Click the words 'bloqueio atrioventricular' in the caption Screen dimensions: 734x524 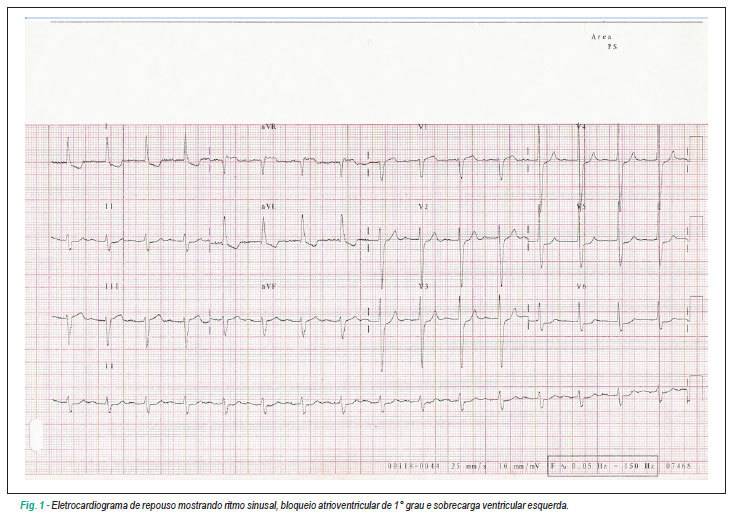(x=330, y=506)
